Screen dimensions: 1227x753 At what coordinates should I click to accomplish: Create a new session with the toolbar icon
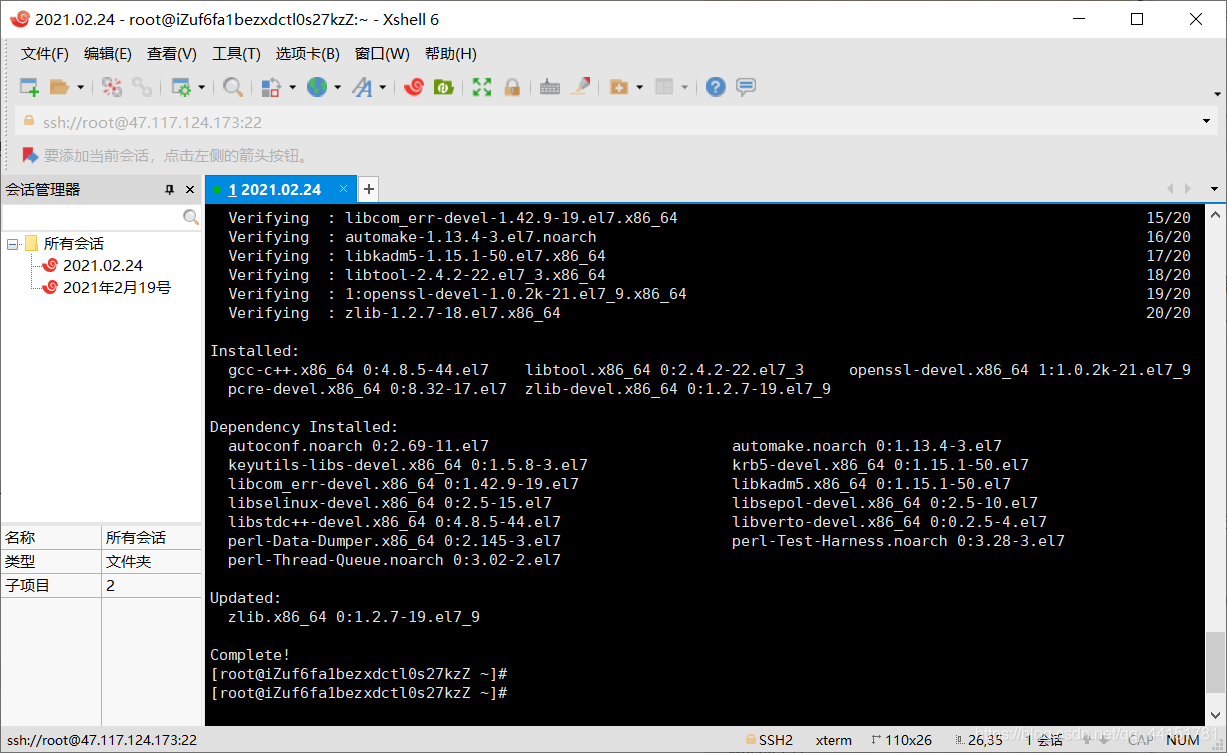pyautogui.click(x=29, y=87)
